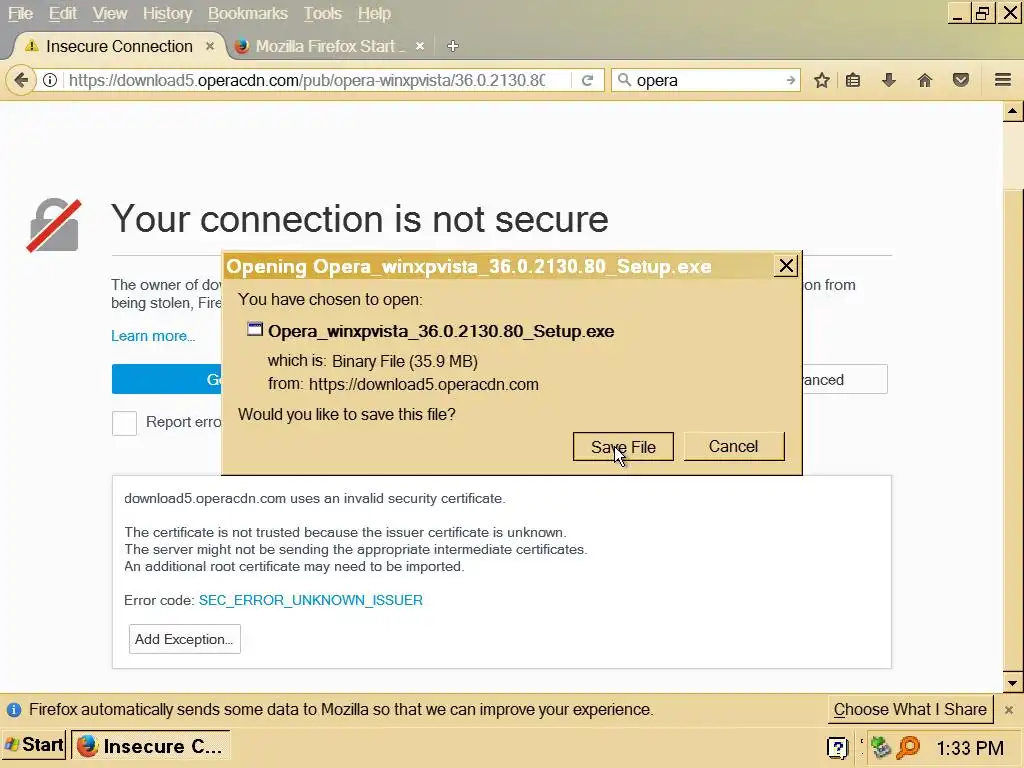Click the scrollbar down arrow
The image size is (1024, 768).
coord(1012,683)
